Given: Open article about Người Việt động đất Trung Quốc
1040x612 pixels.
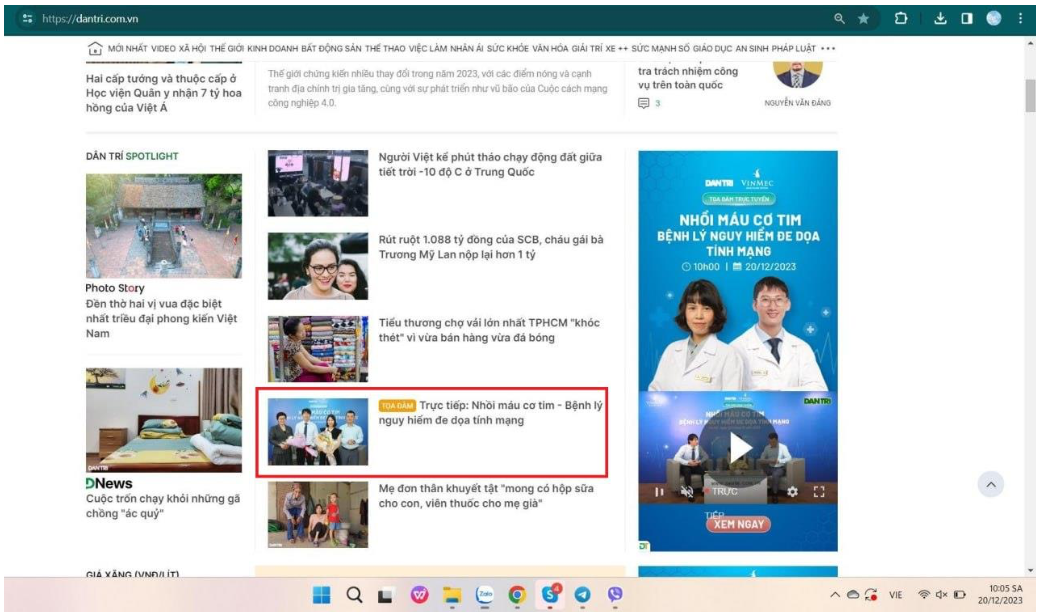Looking at the screenshot, I should click(490, 164).
